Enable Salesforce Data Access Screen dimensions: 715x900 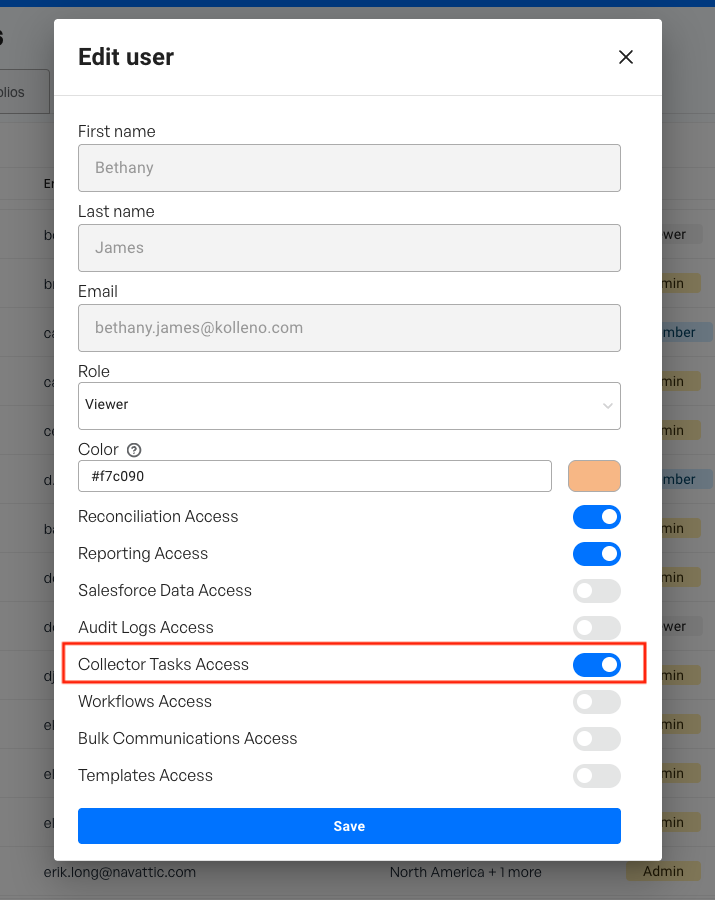[x=597, y=591]
